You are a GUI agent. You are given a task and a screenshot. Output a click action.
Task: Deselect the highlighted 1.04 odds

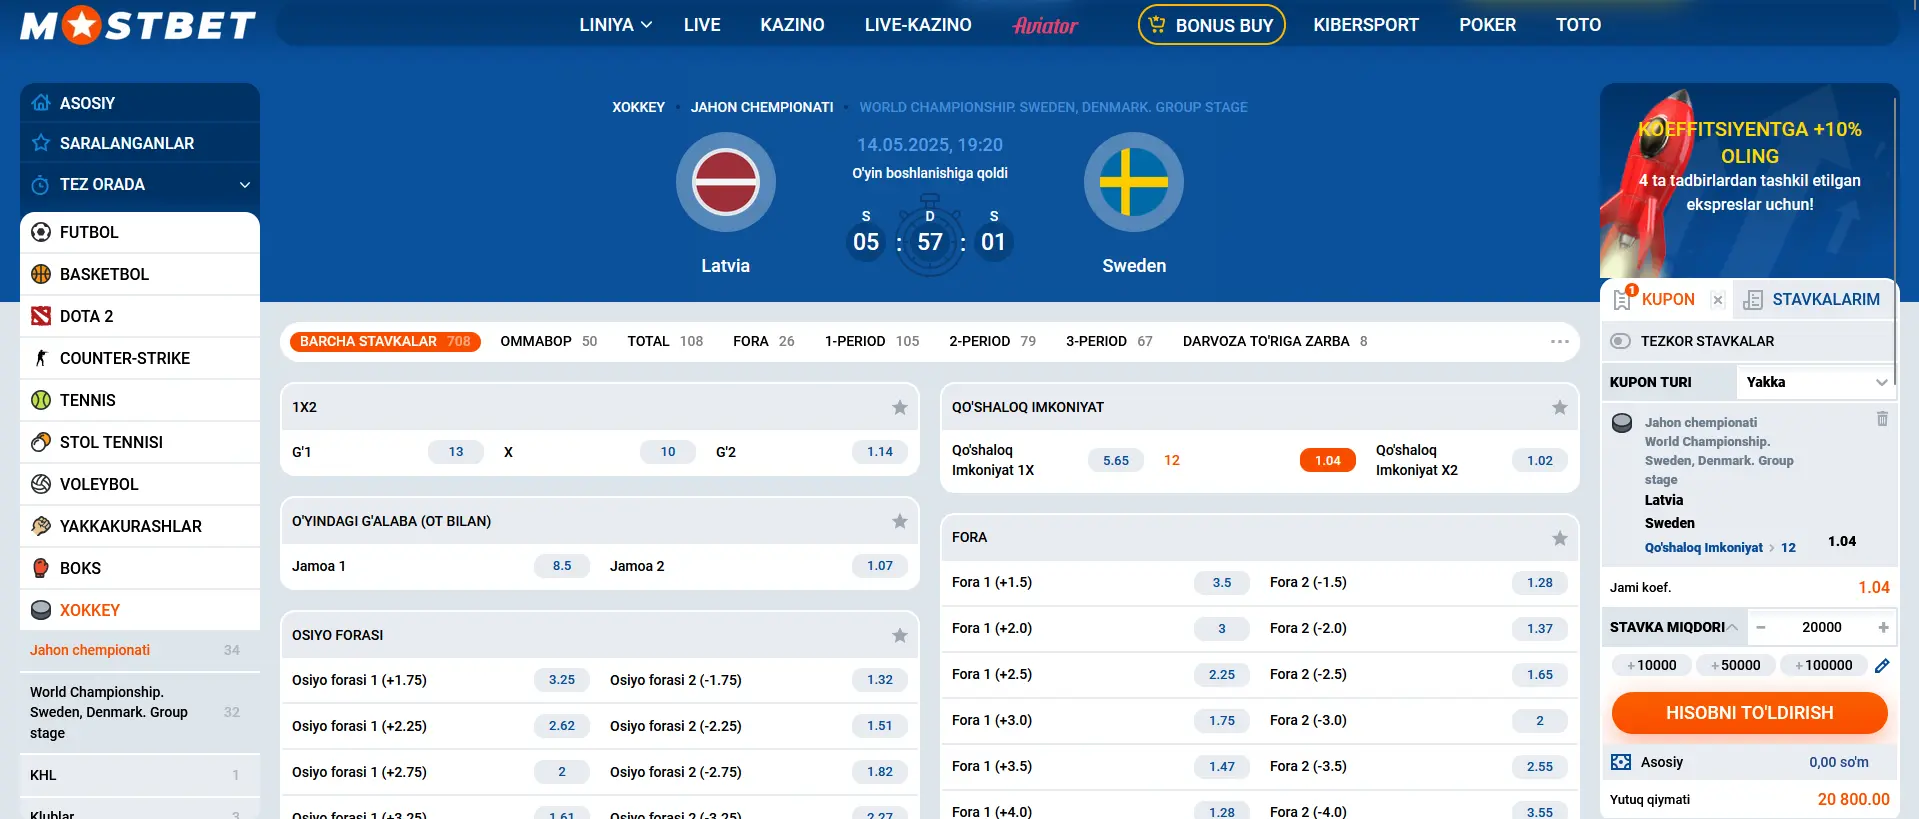[x=1328, y=460]
